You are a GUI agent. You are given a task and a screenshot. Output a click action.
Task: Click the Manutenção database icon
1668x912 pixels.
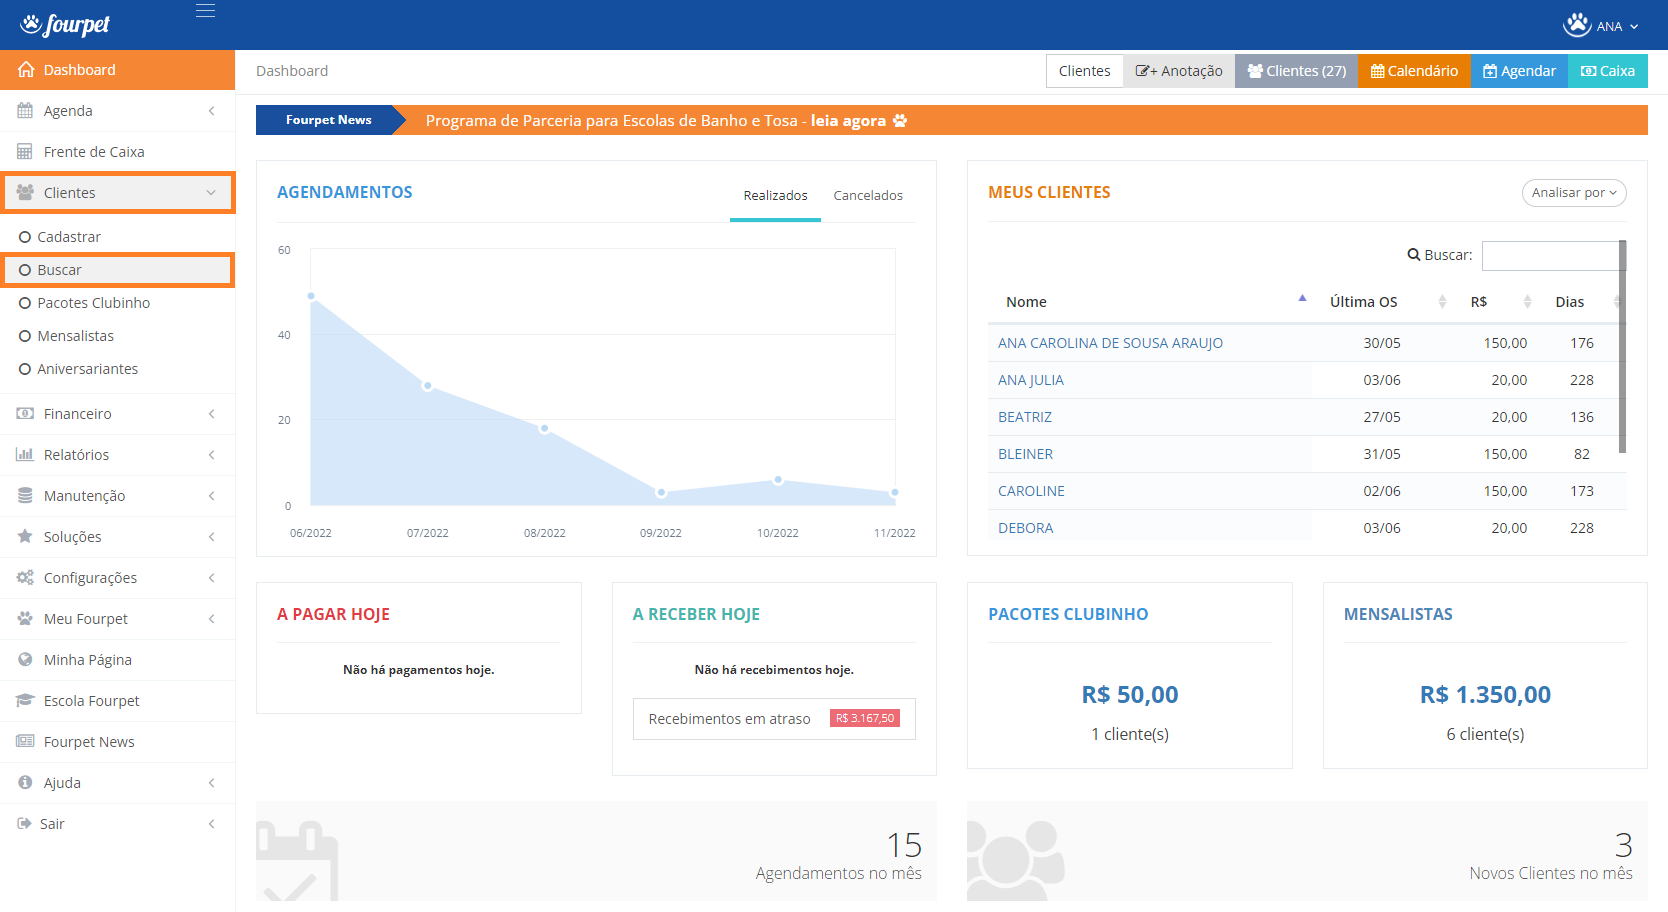pos(25,496)
